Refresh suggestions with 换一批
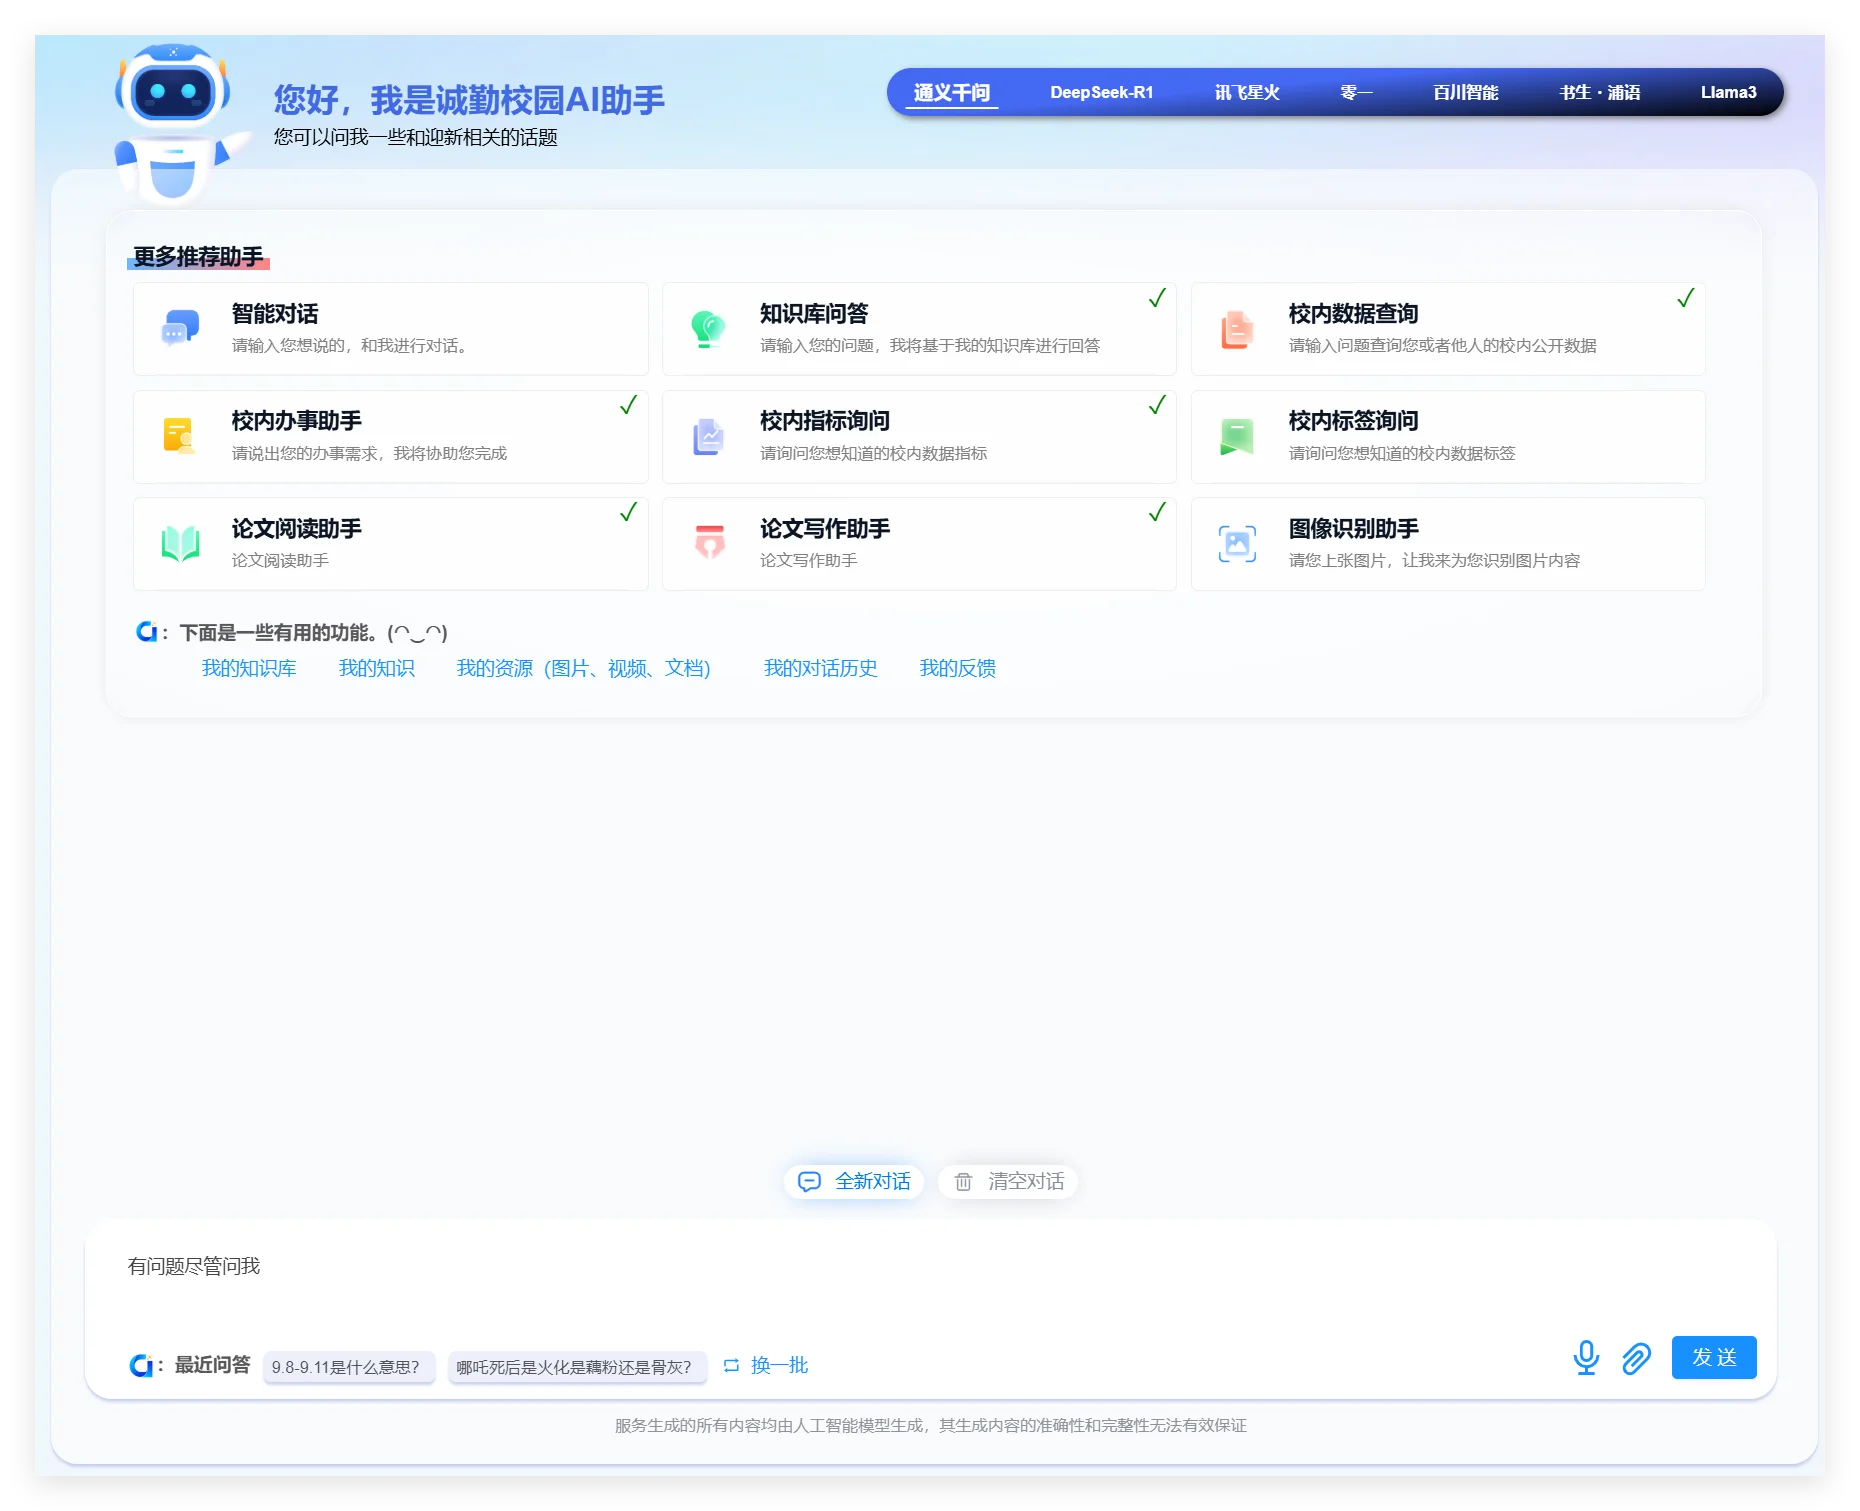The height and width of the screenshot is (1511, 1860). coord(766,1365)
